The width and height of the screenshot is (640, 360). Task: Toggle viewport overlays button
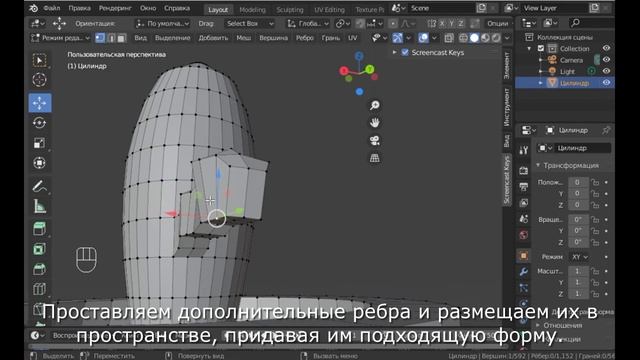423,38
